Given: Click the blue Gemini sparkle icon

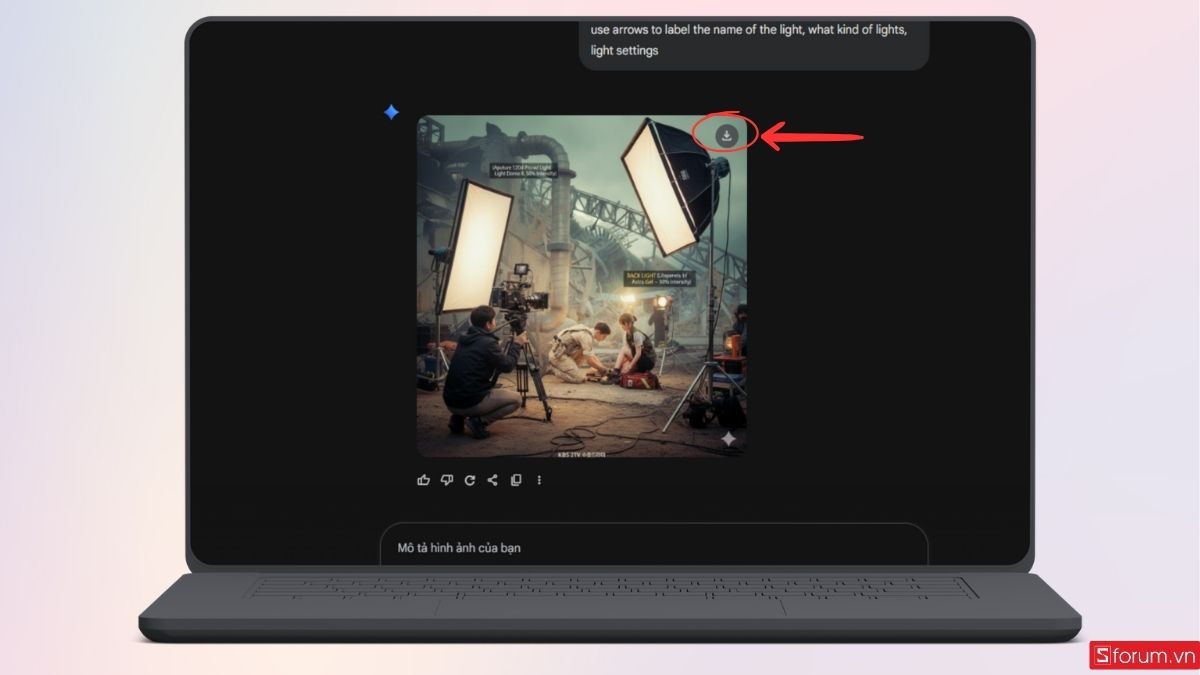Looking at the screenshot, I should tap(391, 113).
